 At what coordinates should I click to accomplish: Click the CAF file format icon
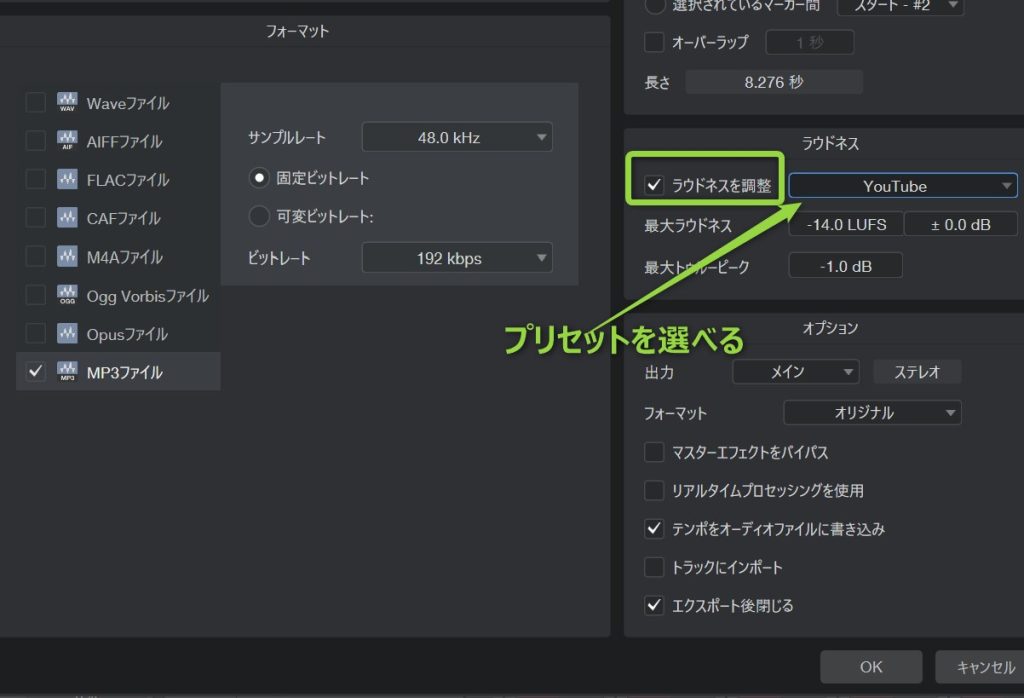pyautogui.click(x=67, y=218)
